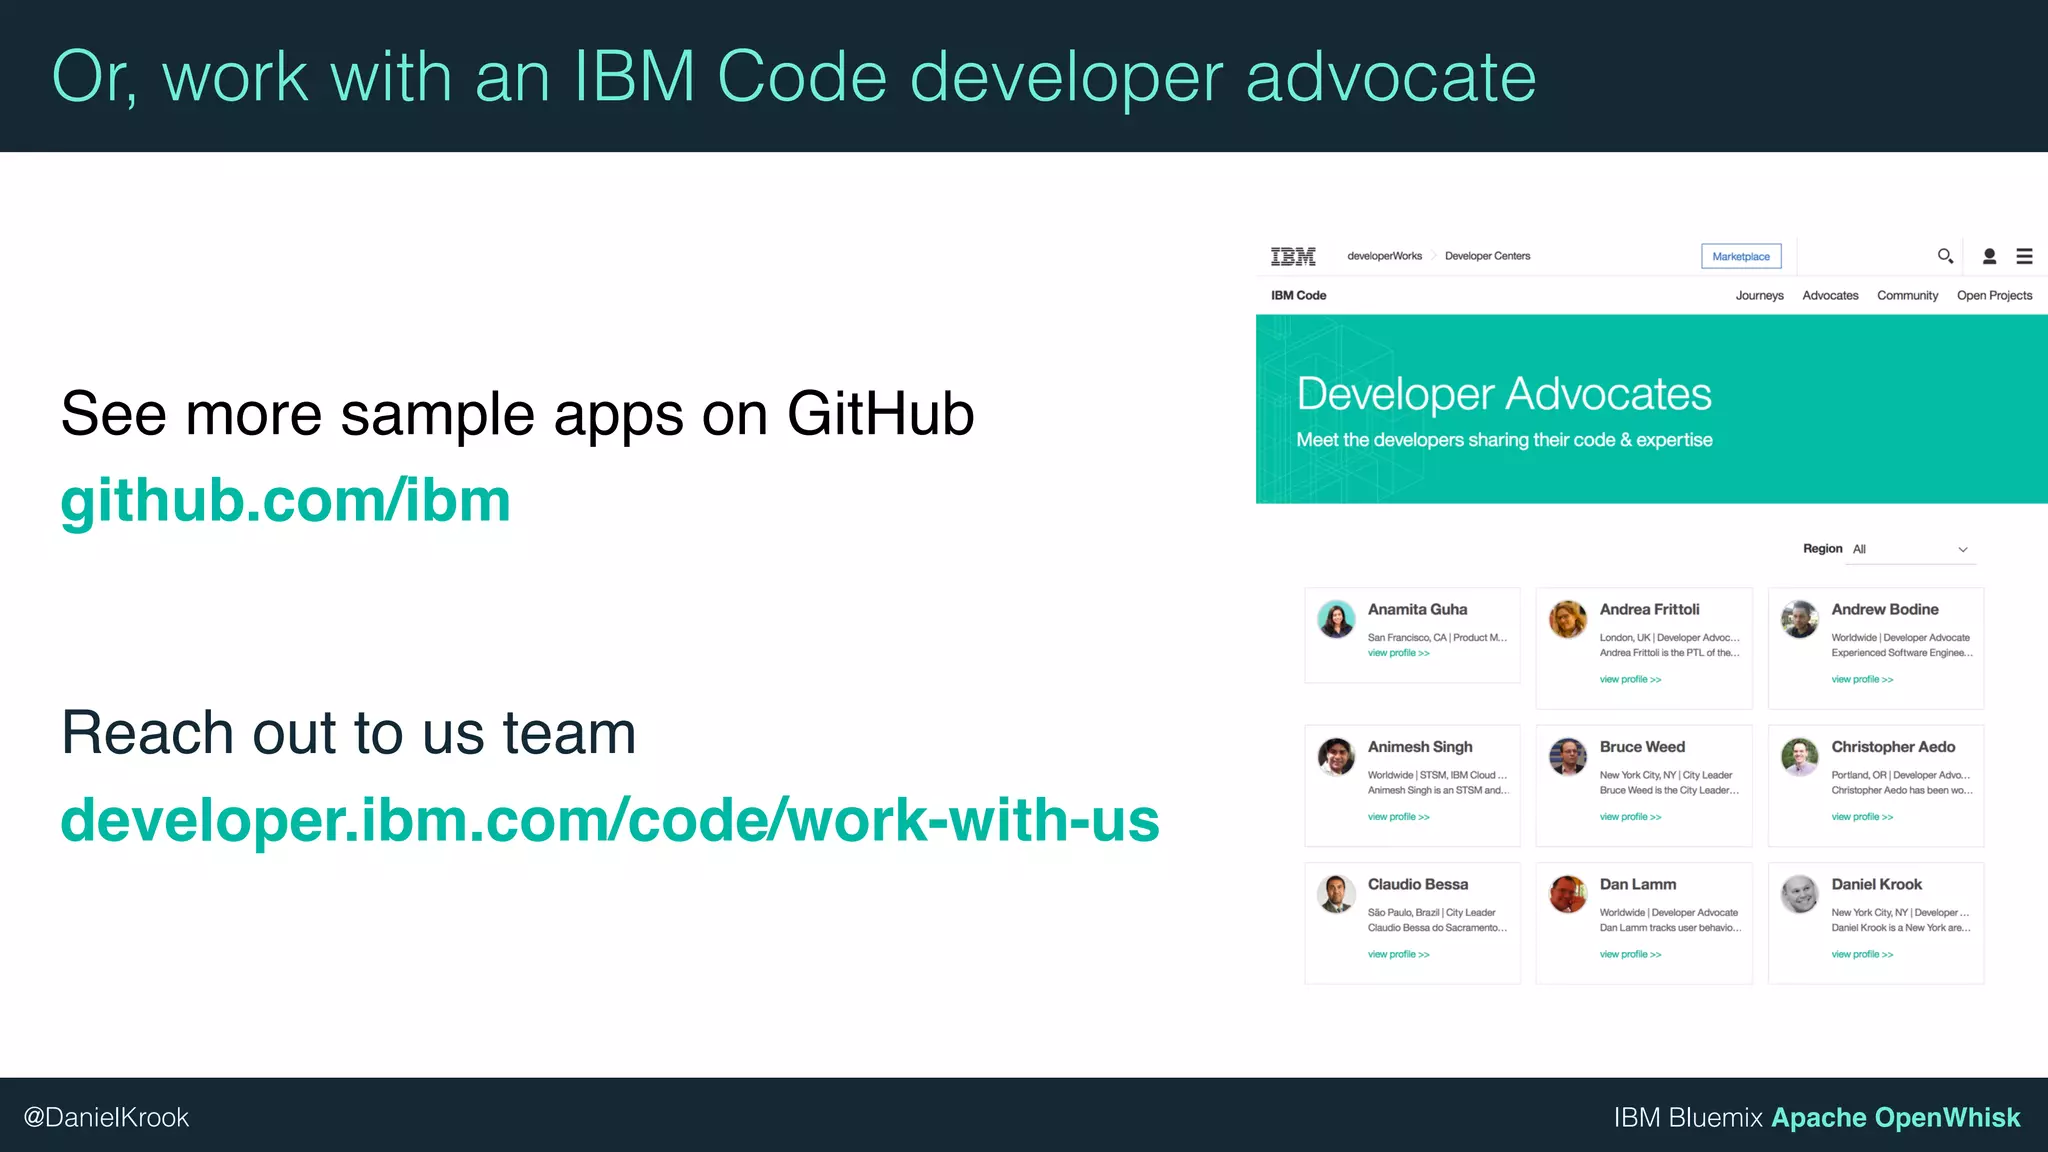Screen dimensions: 2048x1152
Task: View profile link for Daniel Krook
Action: pyautogui.click(x=1862, y=954)
